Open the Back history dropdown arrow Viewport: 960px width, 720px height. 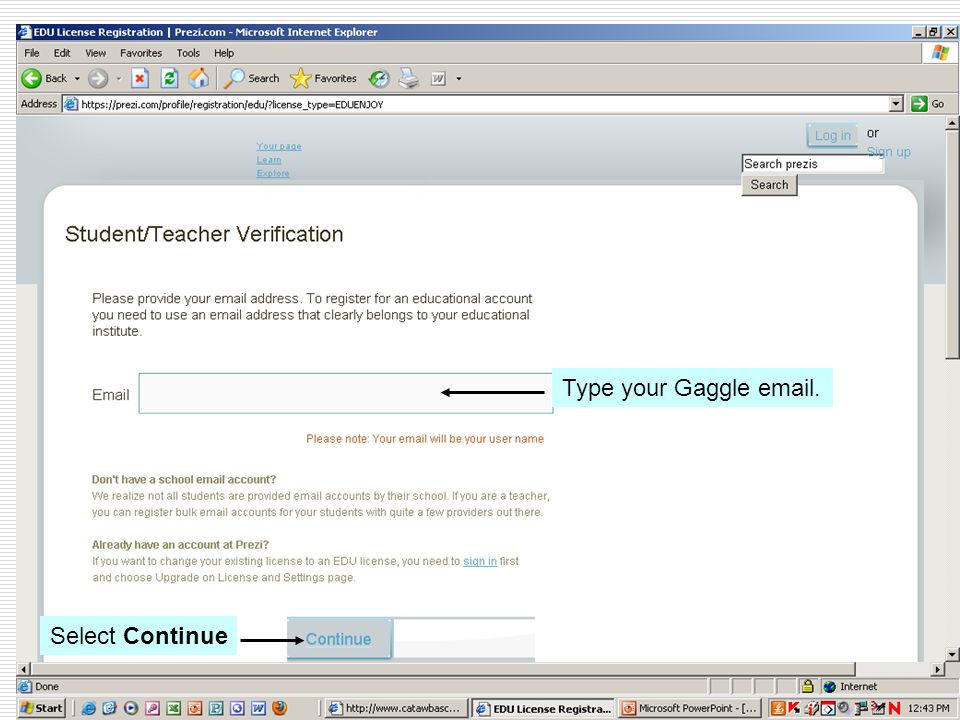[x=77, y=79]
